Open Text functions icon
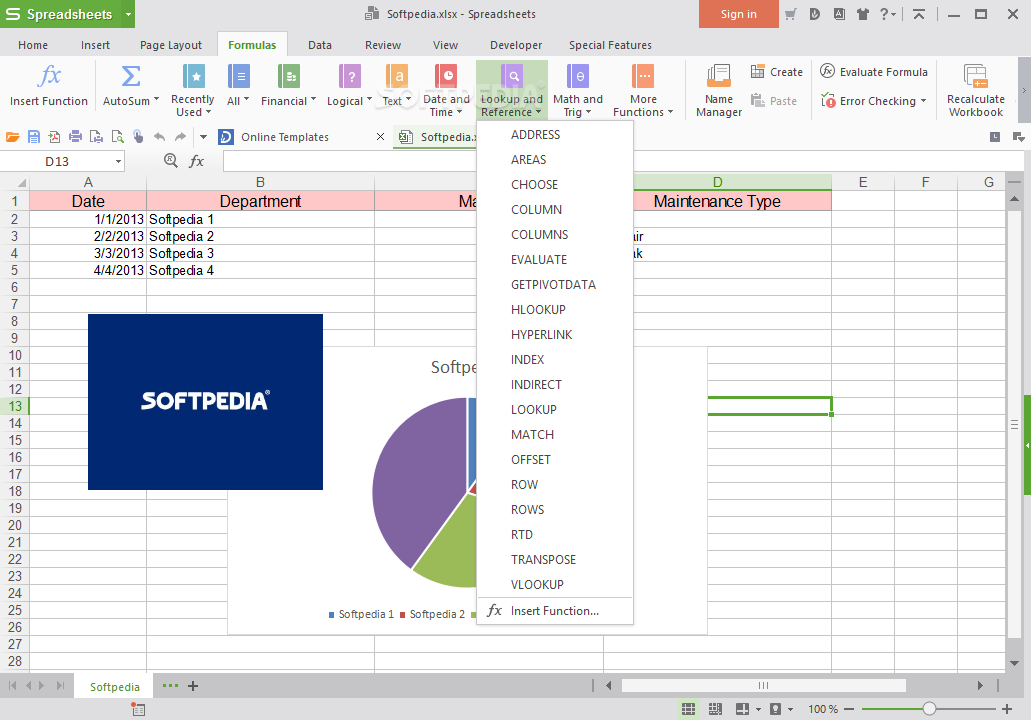This screenshot has height=720, width=1031. click(x=396, y=76)
